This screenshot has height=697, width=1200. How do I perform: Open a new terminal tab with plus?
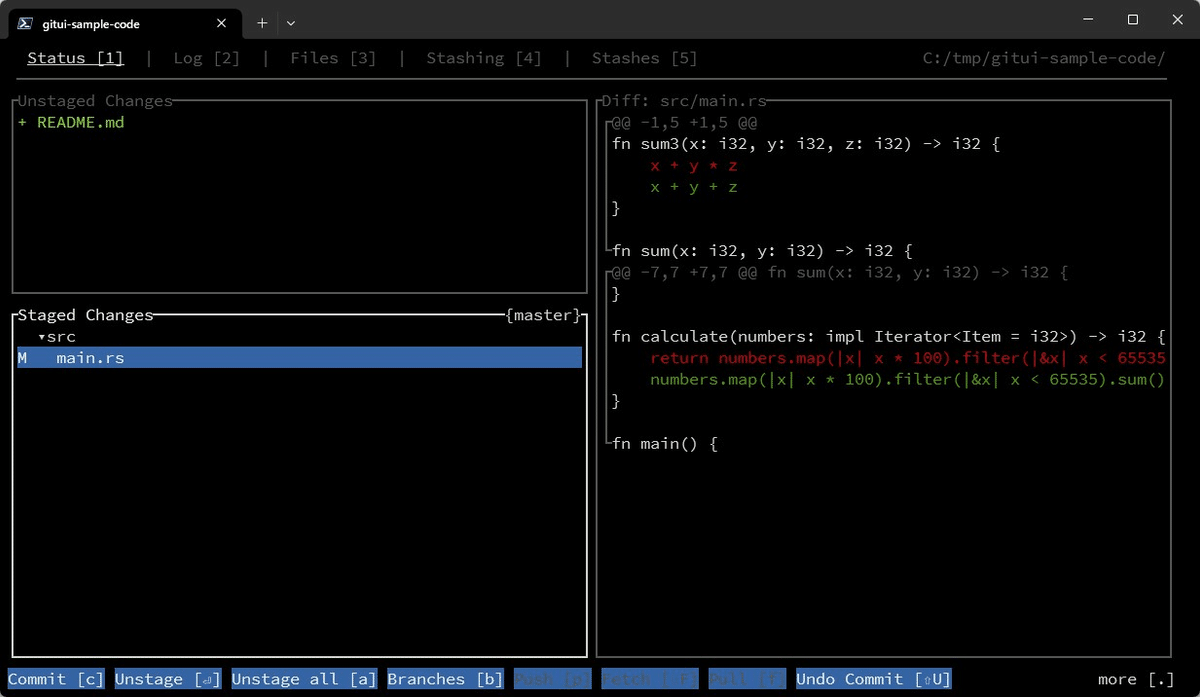tap(262, 22)
